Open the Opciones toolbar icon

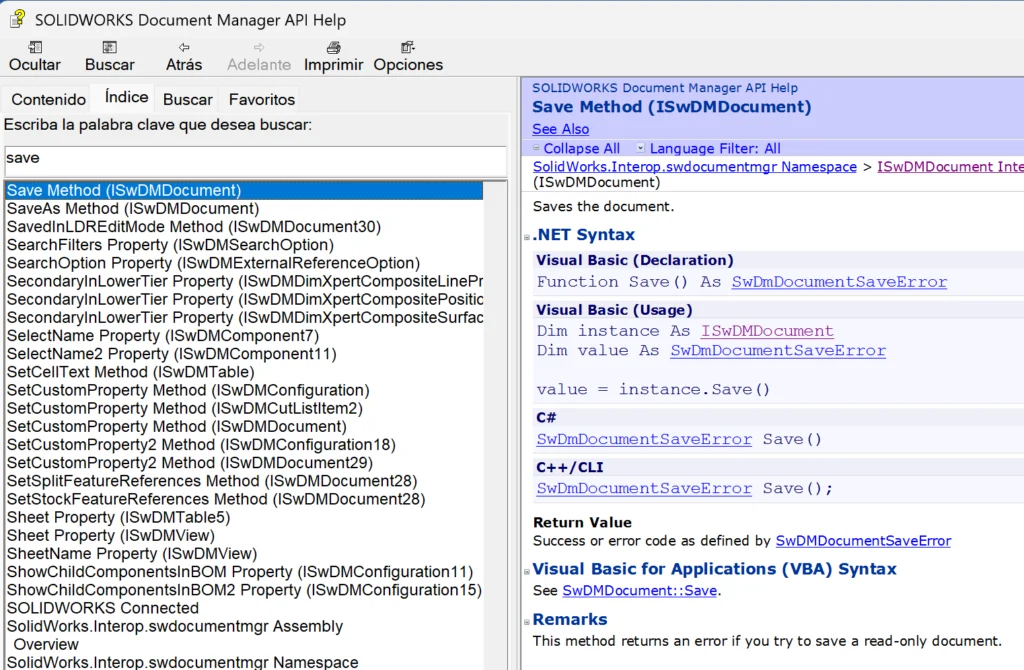tap(408, 48)
